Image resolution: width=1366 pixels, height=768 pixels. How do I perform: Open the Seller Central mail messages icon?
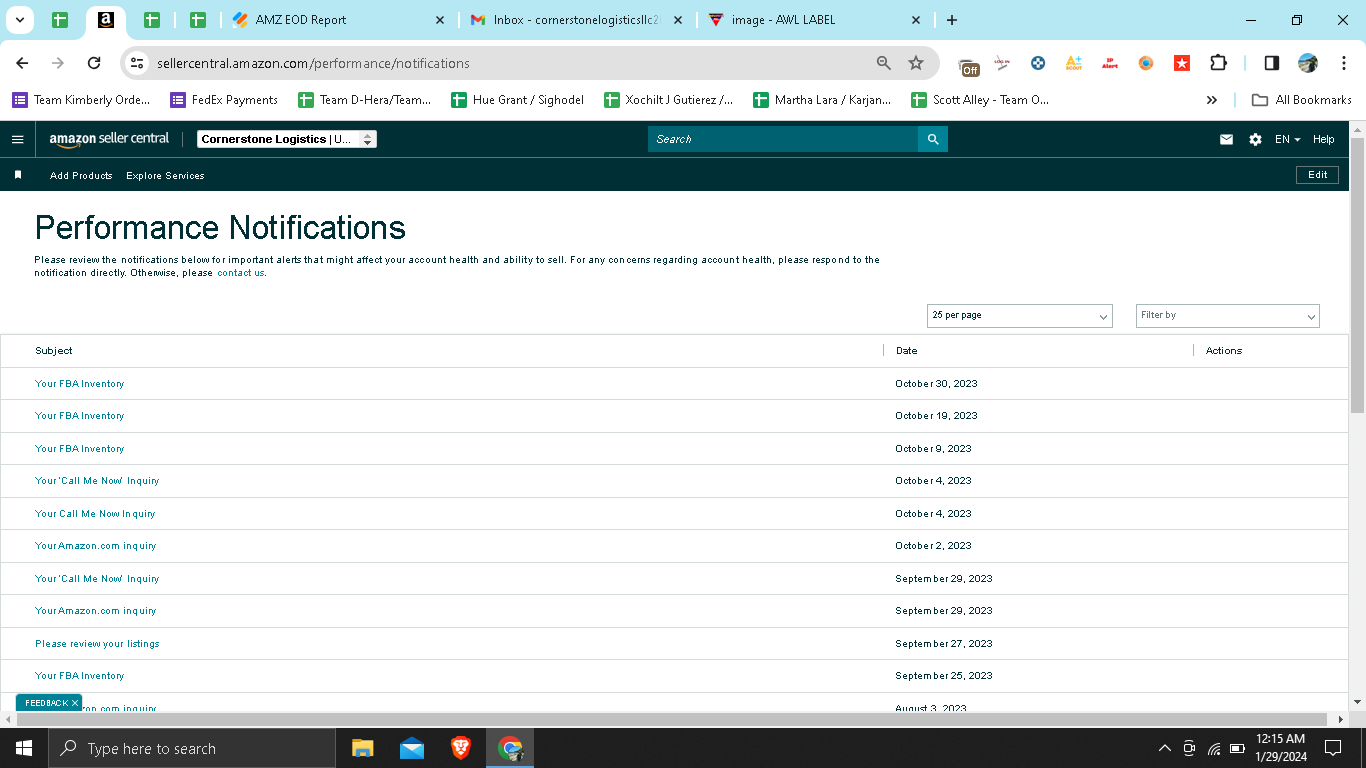[1226, 139]
